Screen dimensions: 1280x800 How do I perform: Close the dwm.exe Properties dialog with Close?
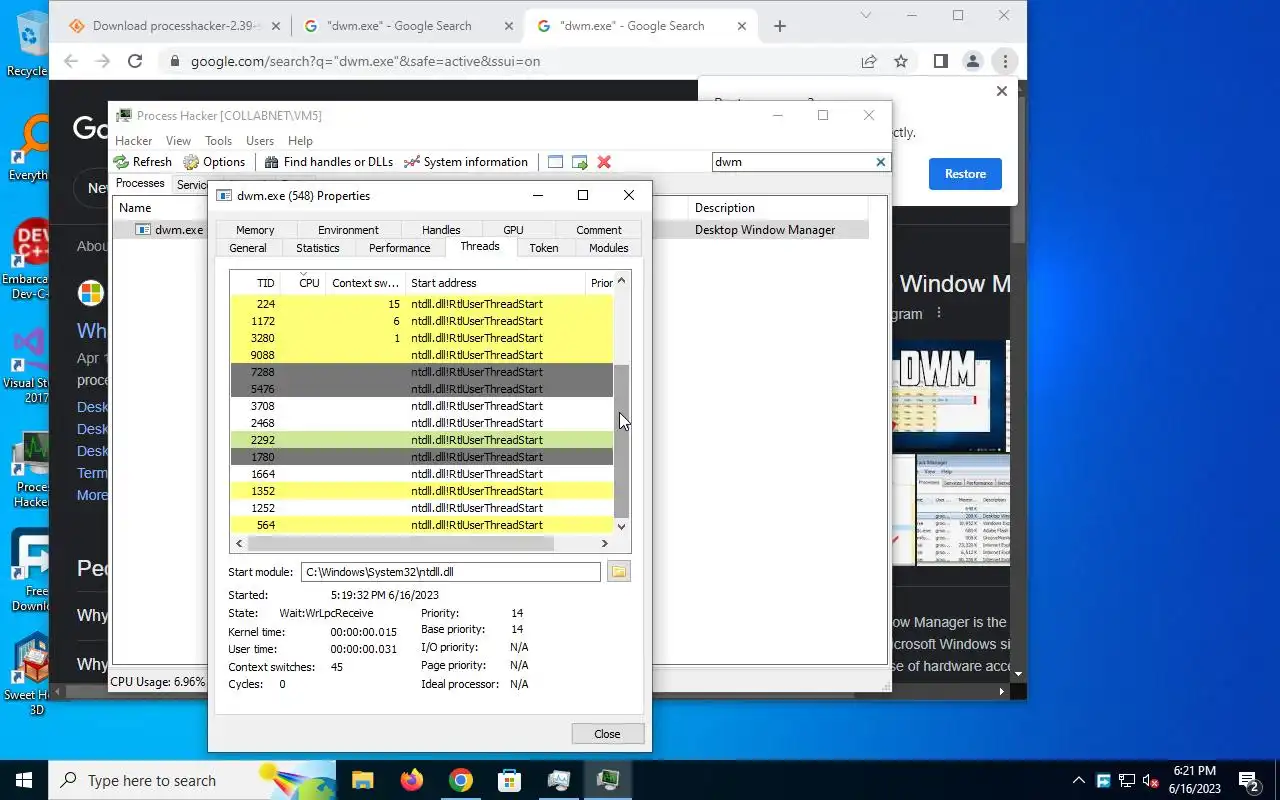tap(607, 734)
